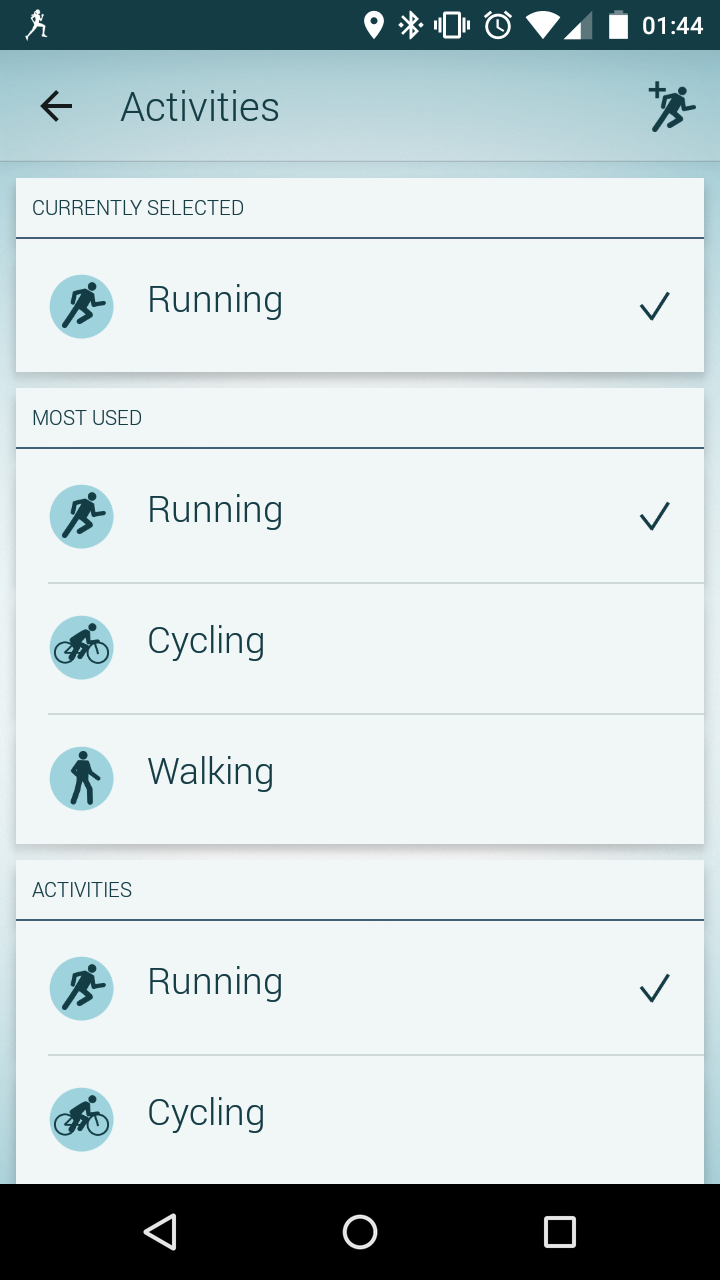The image size is (720, 1280).
Task: Tap running icon in Most Used section
Action: (x=81, y=516)
